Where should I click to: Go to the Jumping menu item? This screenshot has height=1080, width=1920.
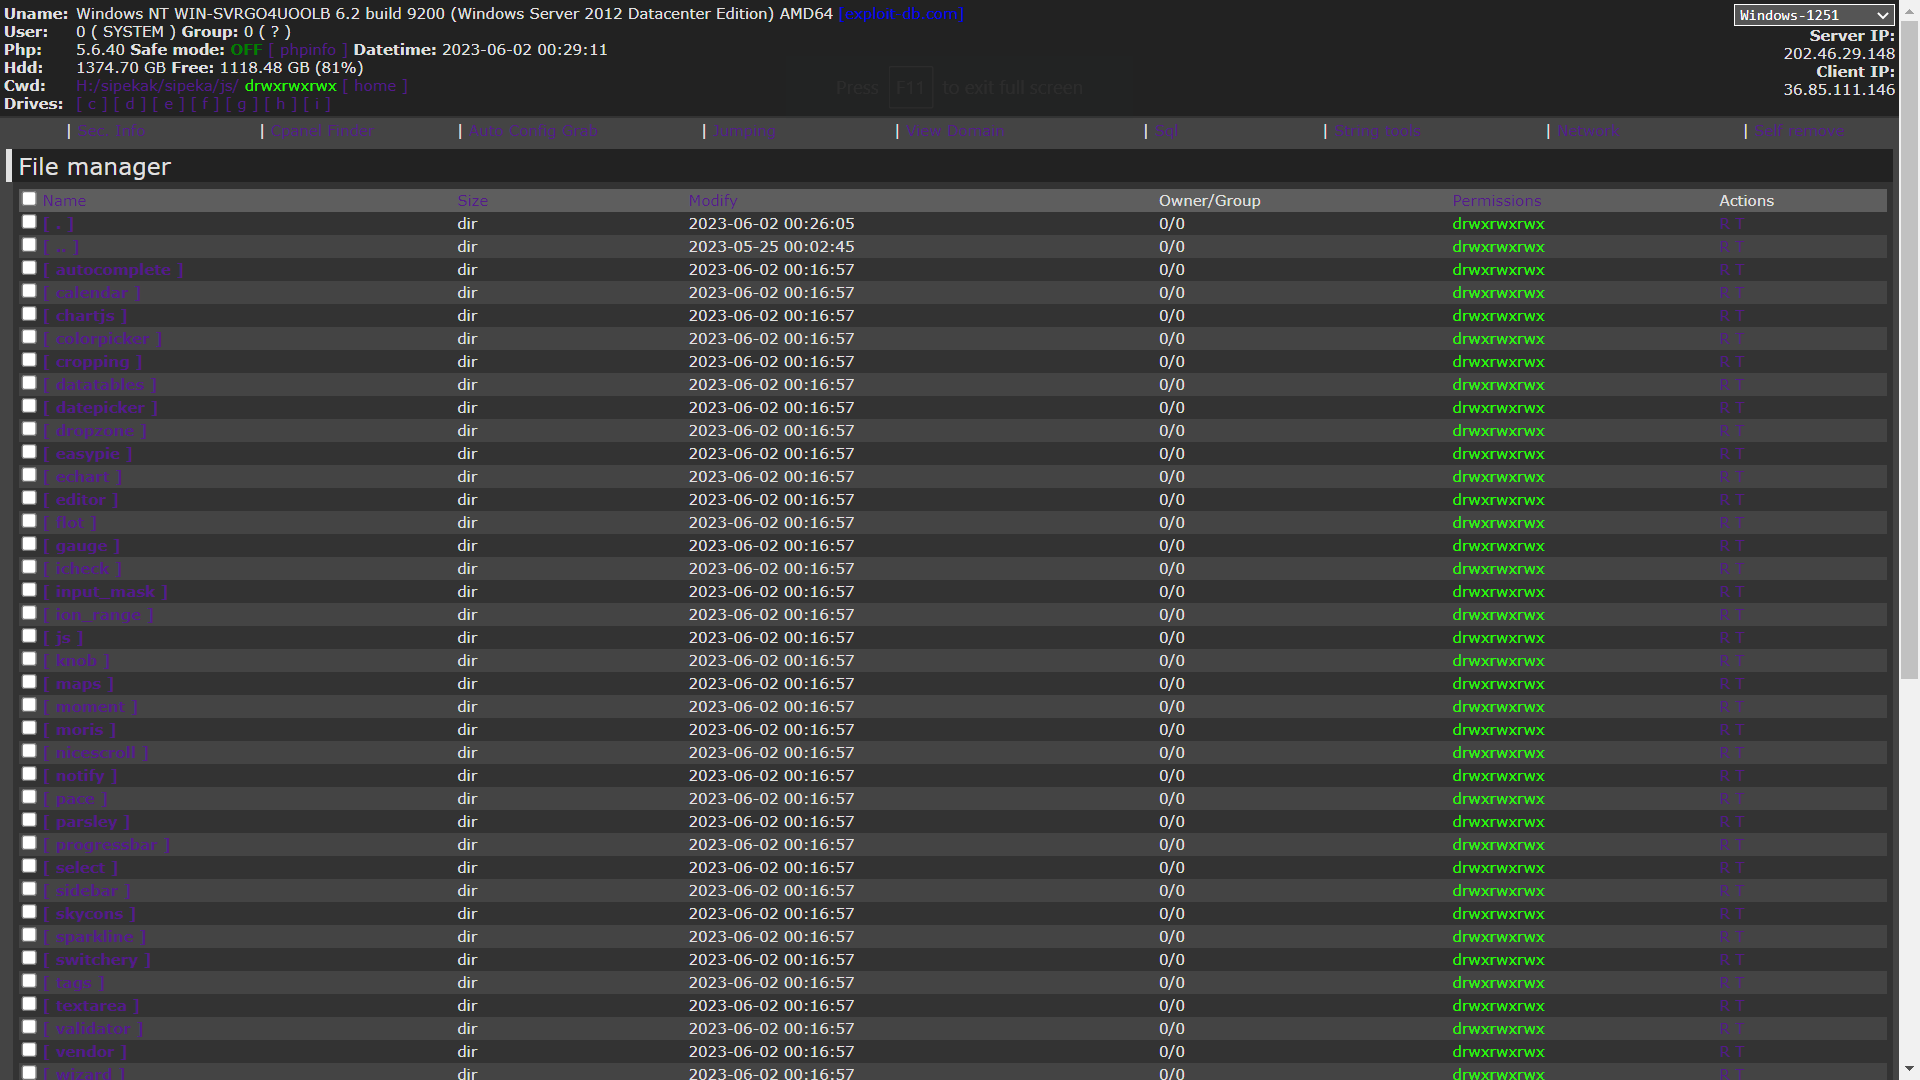pyautogui.click(x=744, y=131)
